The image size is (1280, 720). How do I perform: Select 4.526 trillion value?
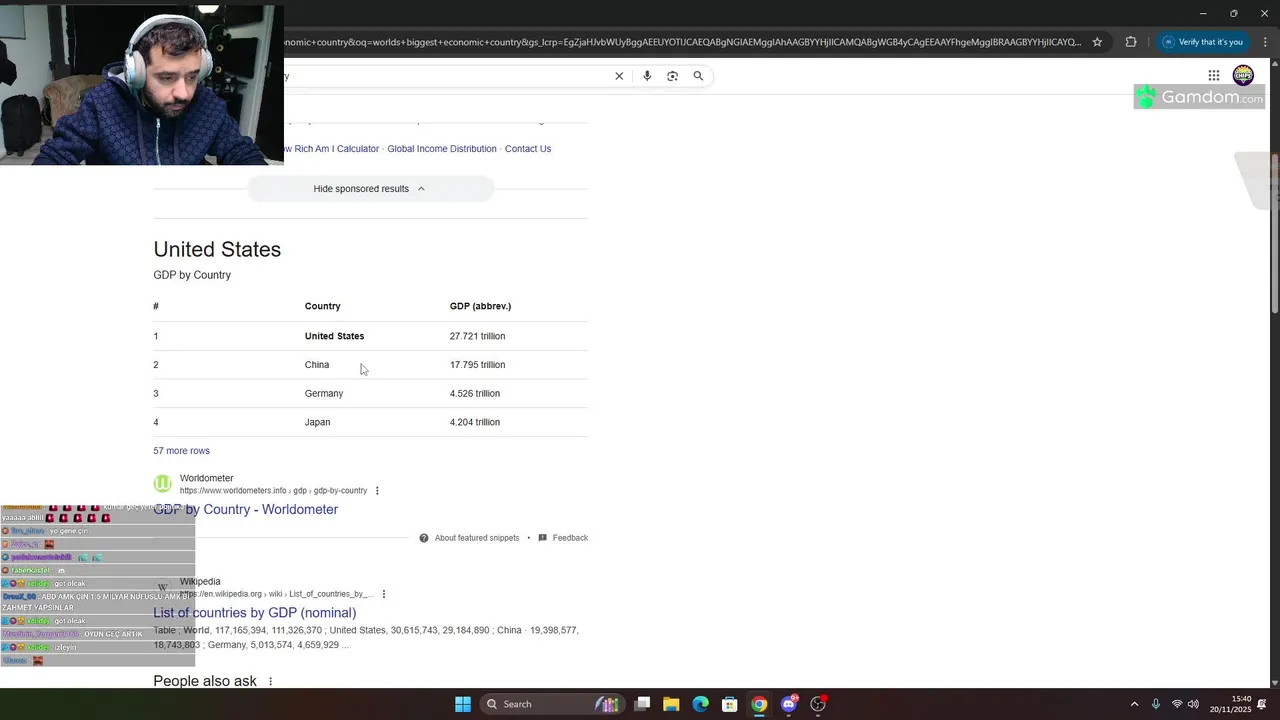pyautogui.click(x=475, y=394)
